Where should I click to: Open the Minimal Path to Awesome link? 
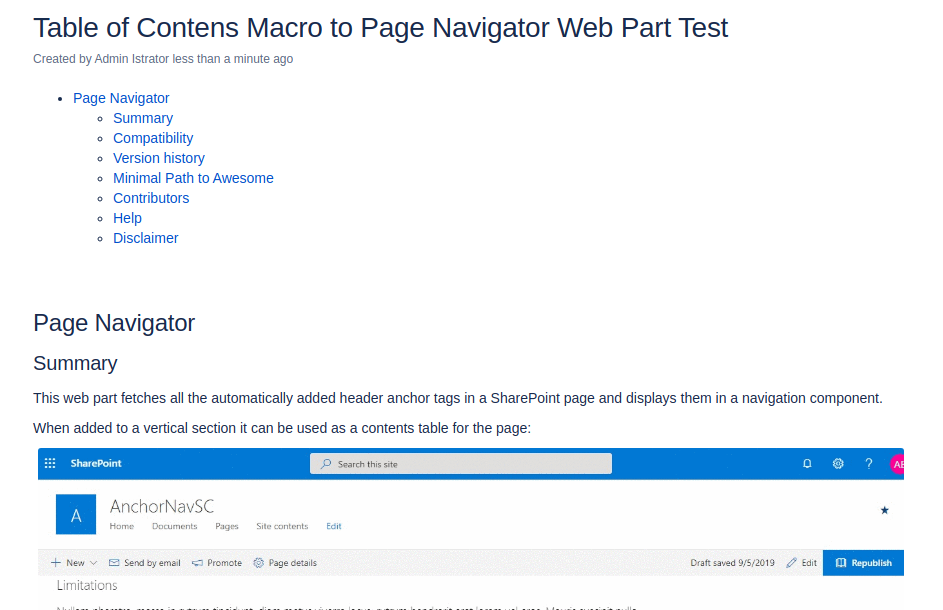(193, 178)
